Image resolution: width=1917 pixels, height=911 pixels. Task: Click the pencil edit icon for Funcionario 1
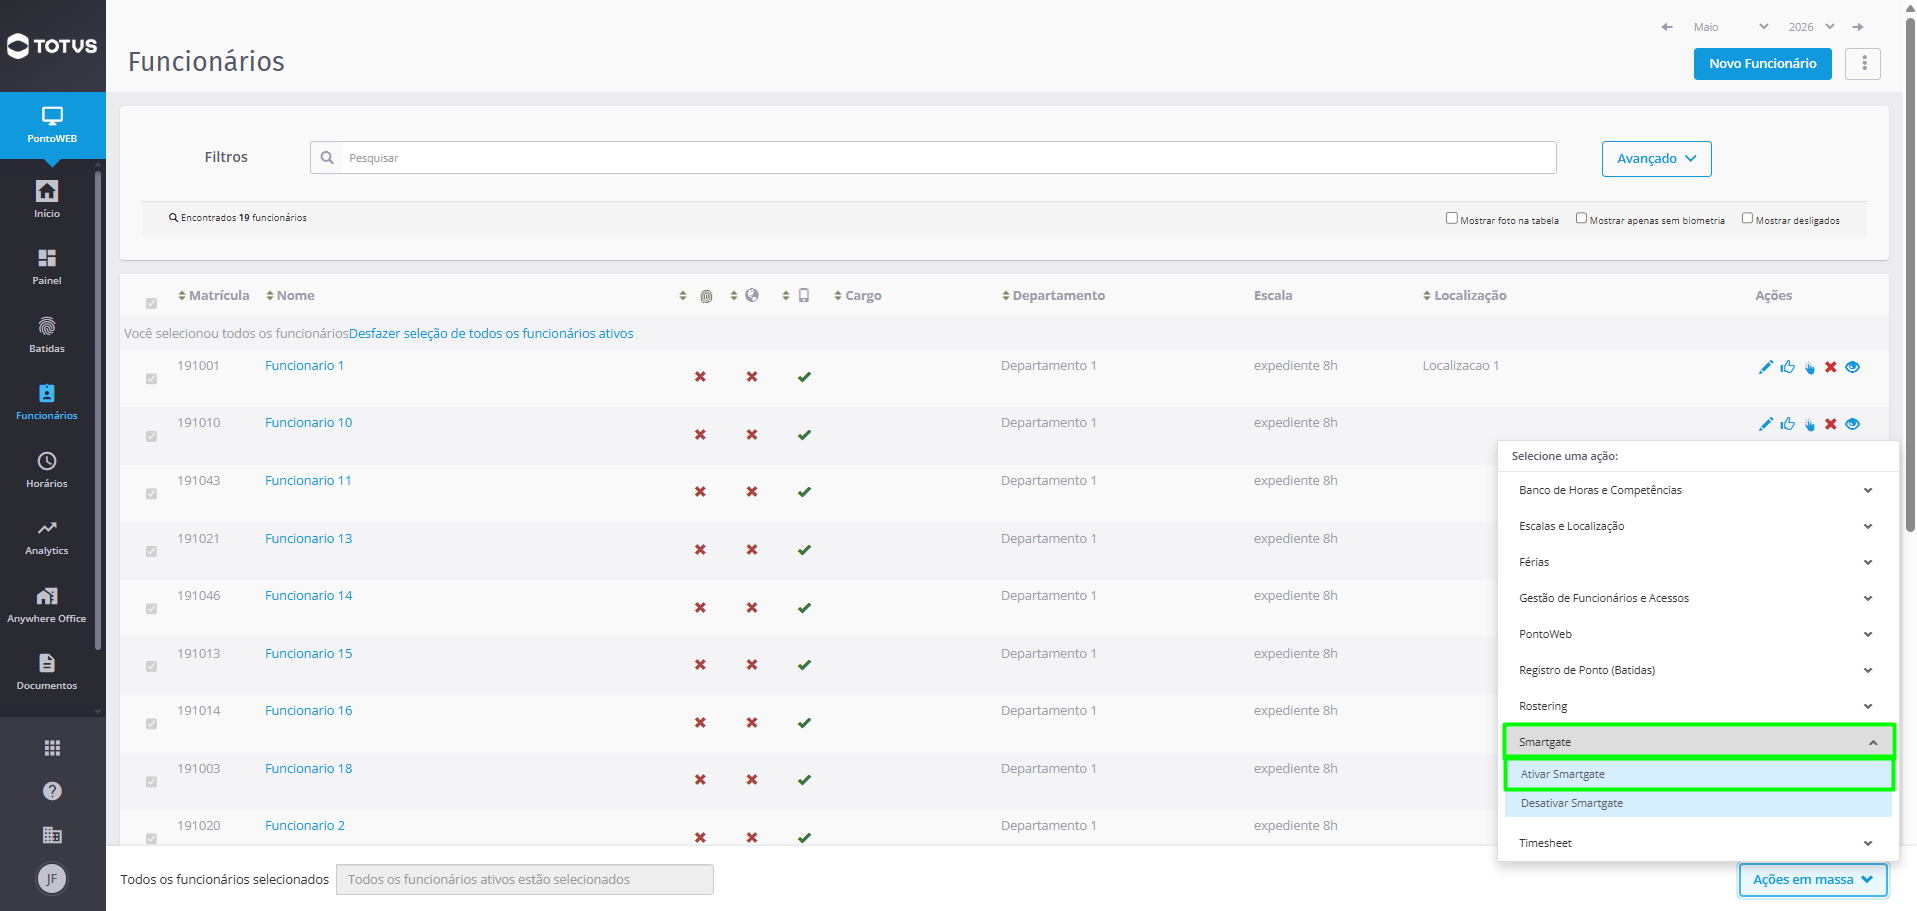(x=1765, y=367)
